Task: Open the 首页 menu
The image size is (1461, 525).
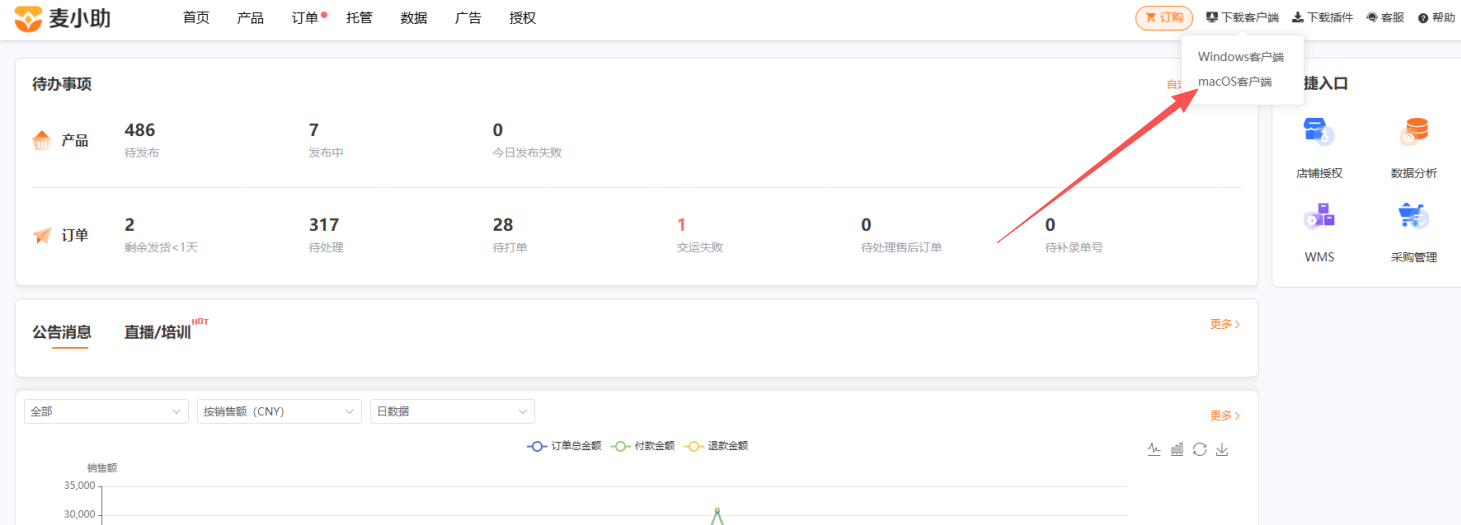Action: tap(196, 17)
